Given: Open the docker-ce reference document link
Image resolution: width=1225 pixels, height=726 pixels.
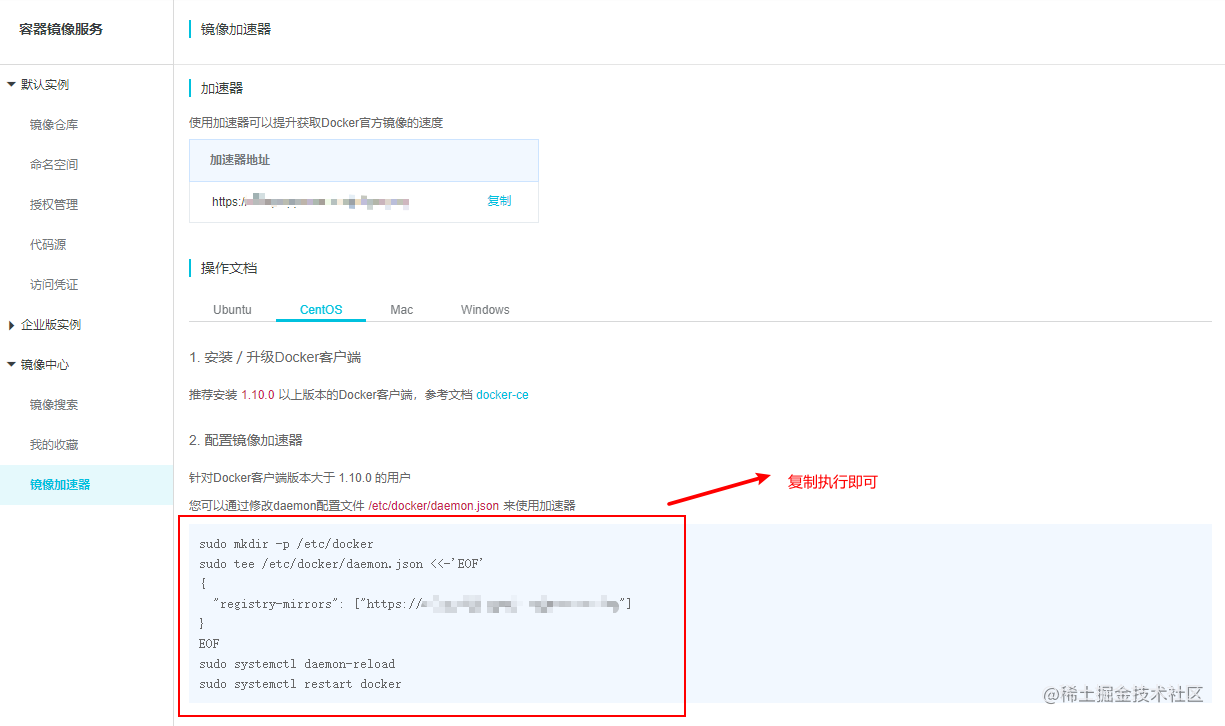Looking at the screenshot, I should click(502, 395).
